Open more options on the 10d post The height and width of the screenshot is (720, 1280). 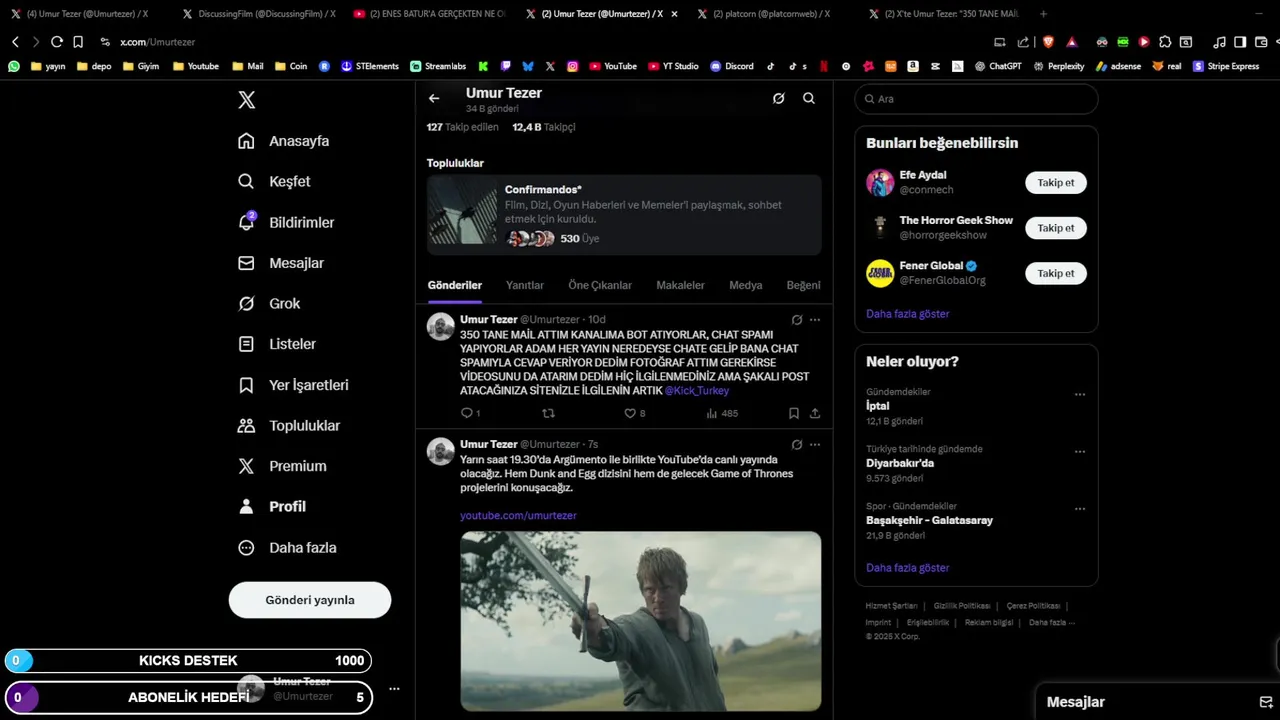[x=815, y=320]
